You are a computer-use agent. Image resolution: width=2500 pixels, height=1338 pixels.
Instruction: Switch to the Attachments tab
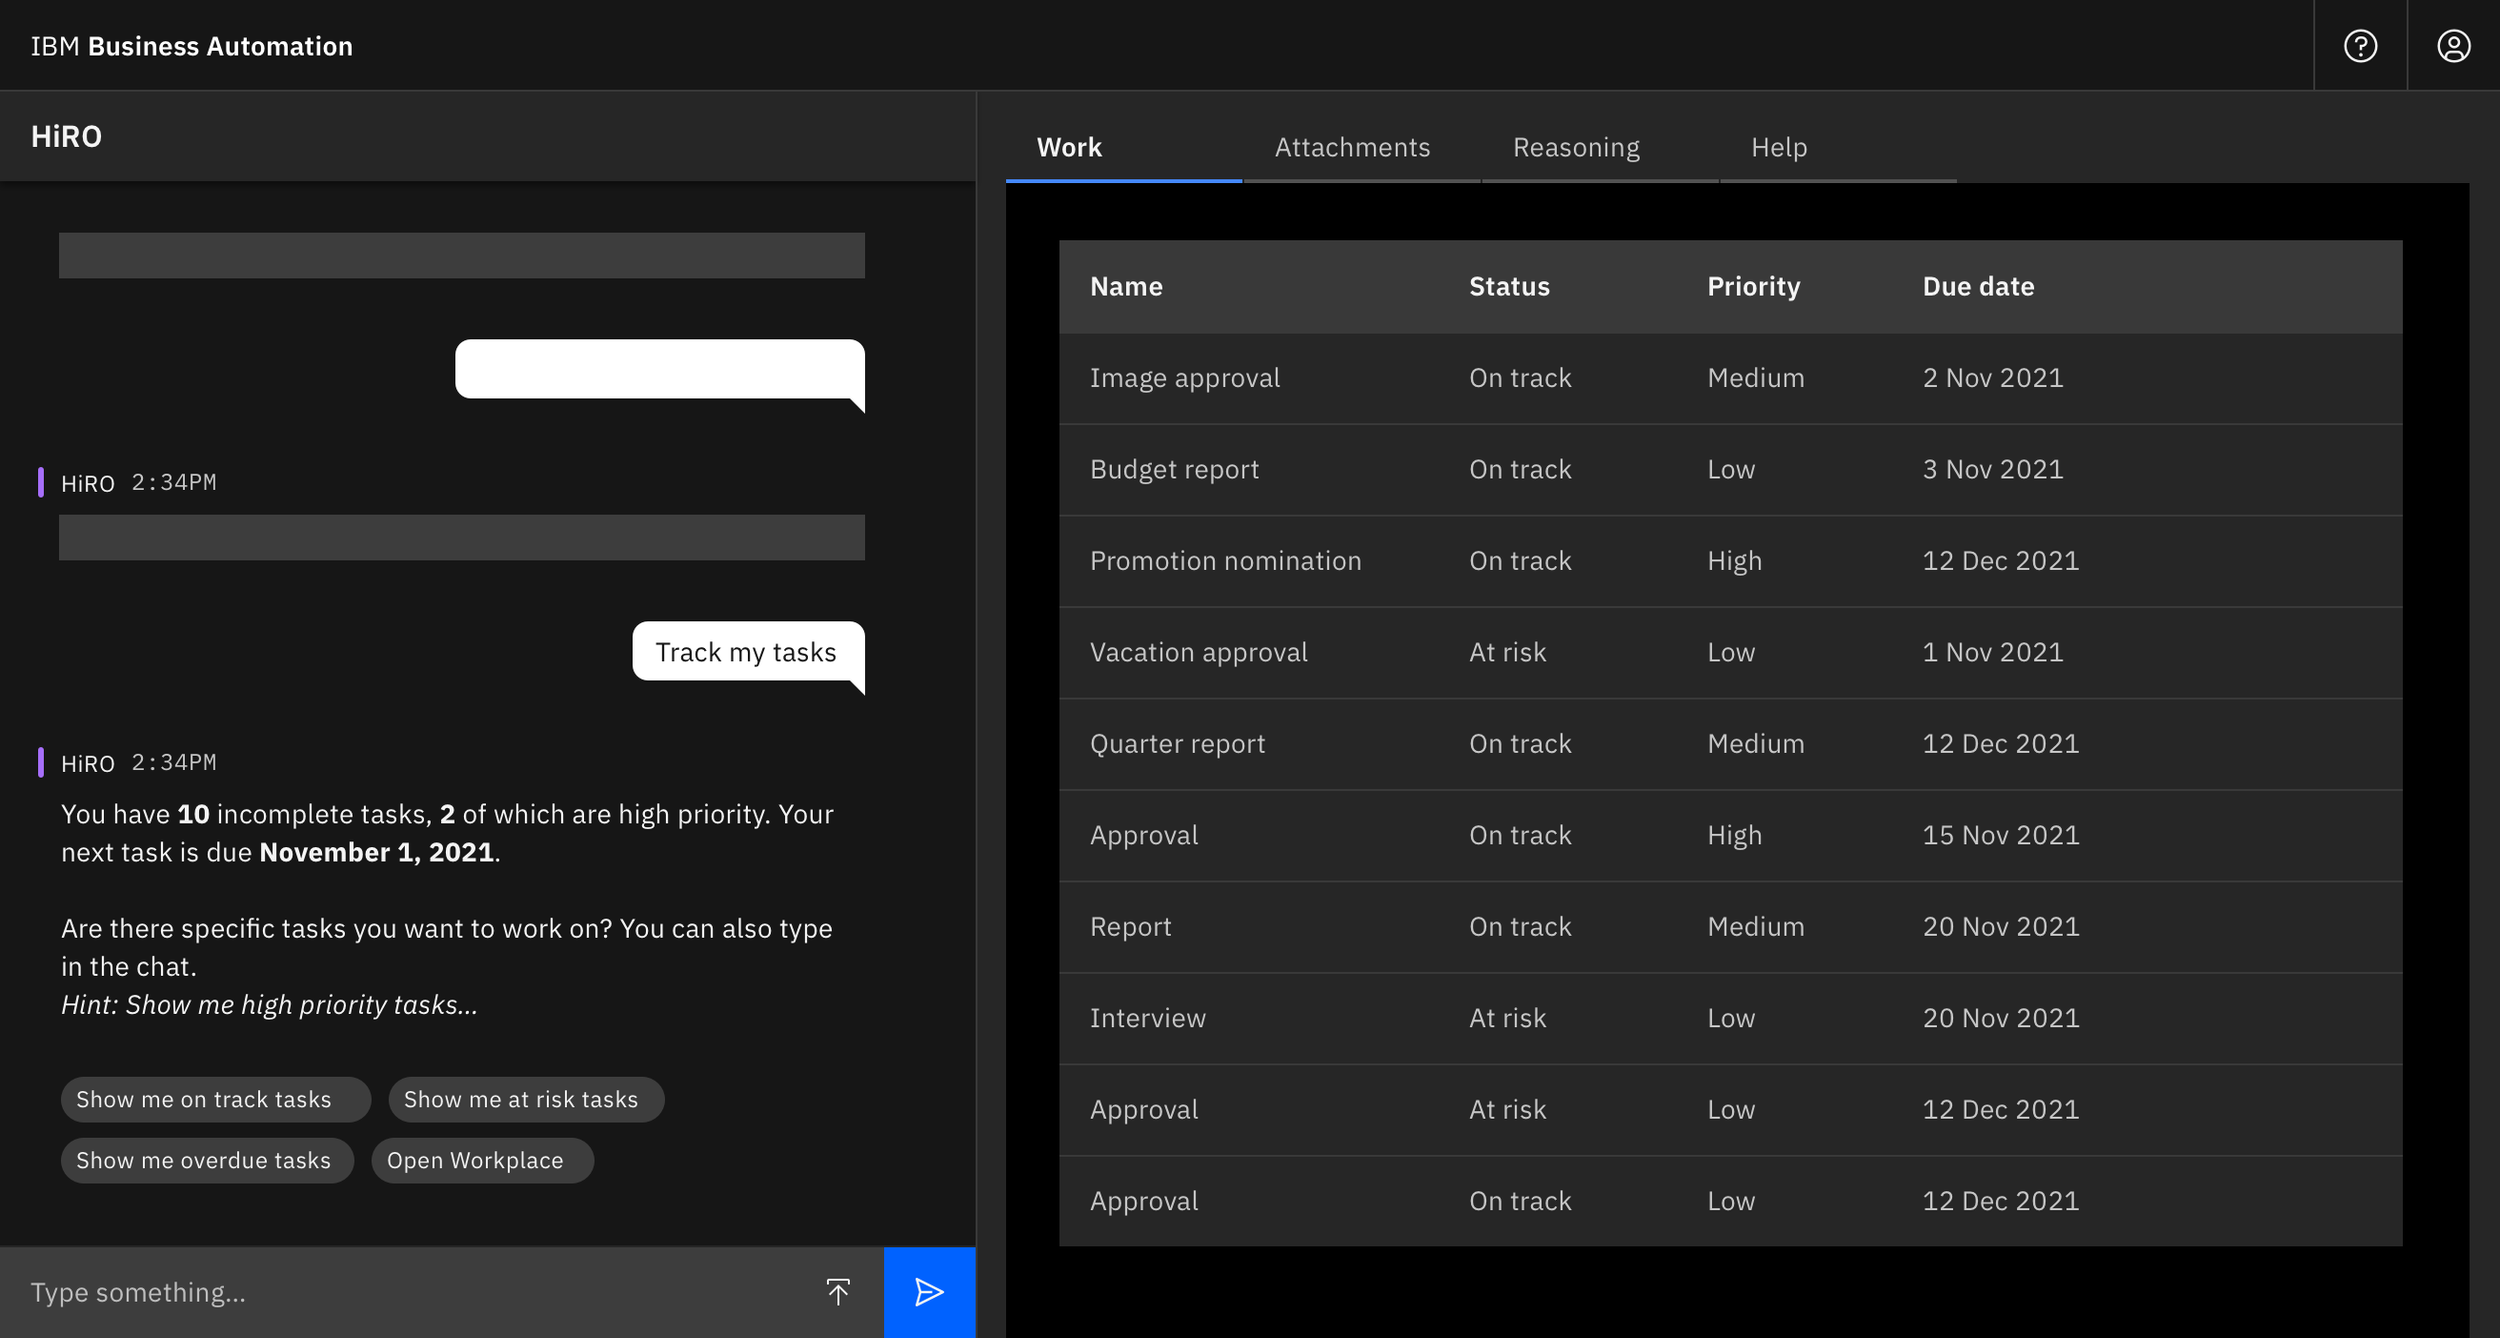[x=1361, y=147]
